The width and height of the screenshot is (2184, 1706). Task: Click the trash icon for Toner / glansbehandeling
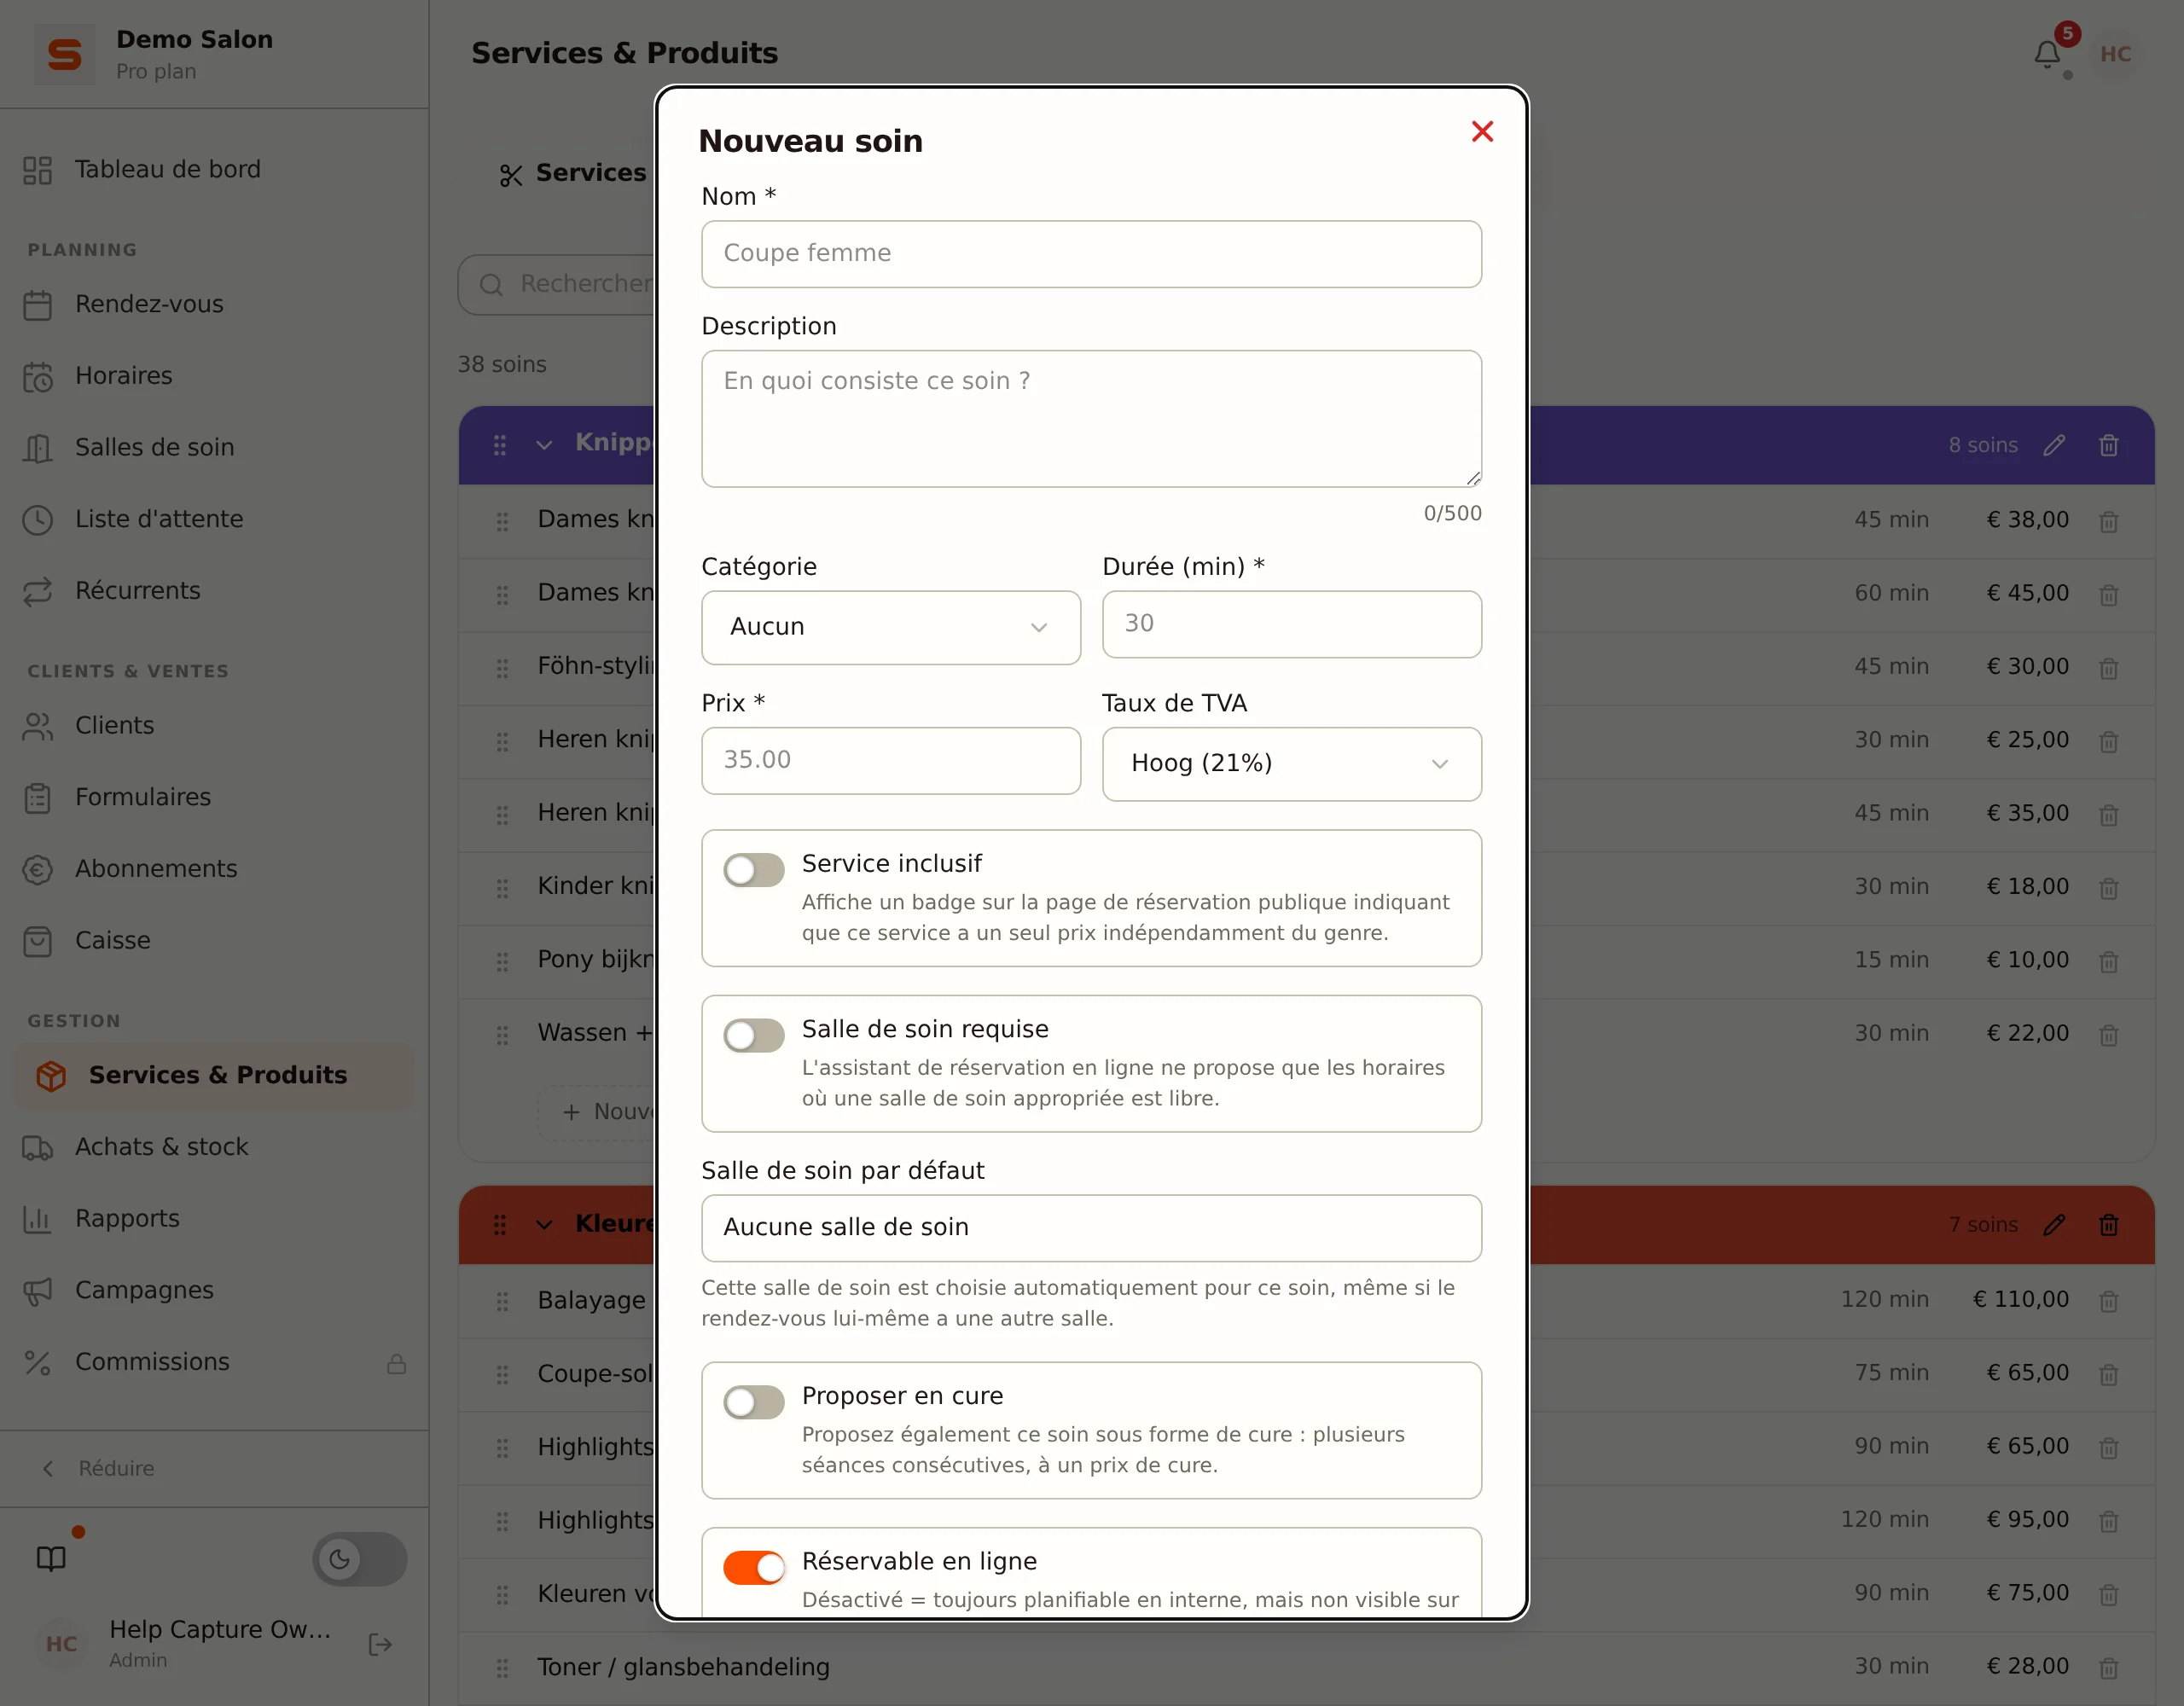2108,1667
